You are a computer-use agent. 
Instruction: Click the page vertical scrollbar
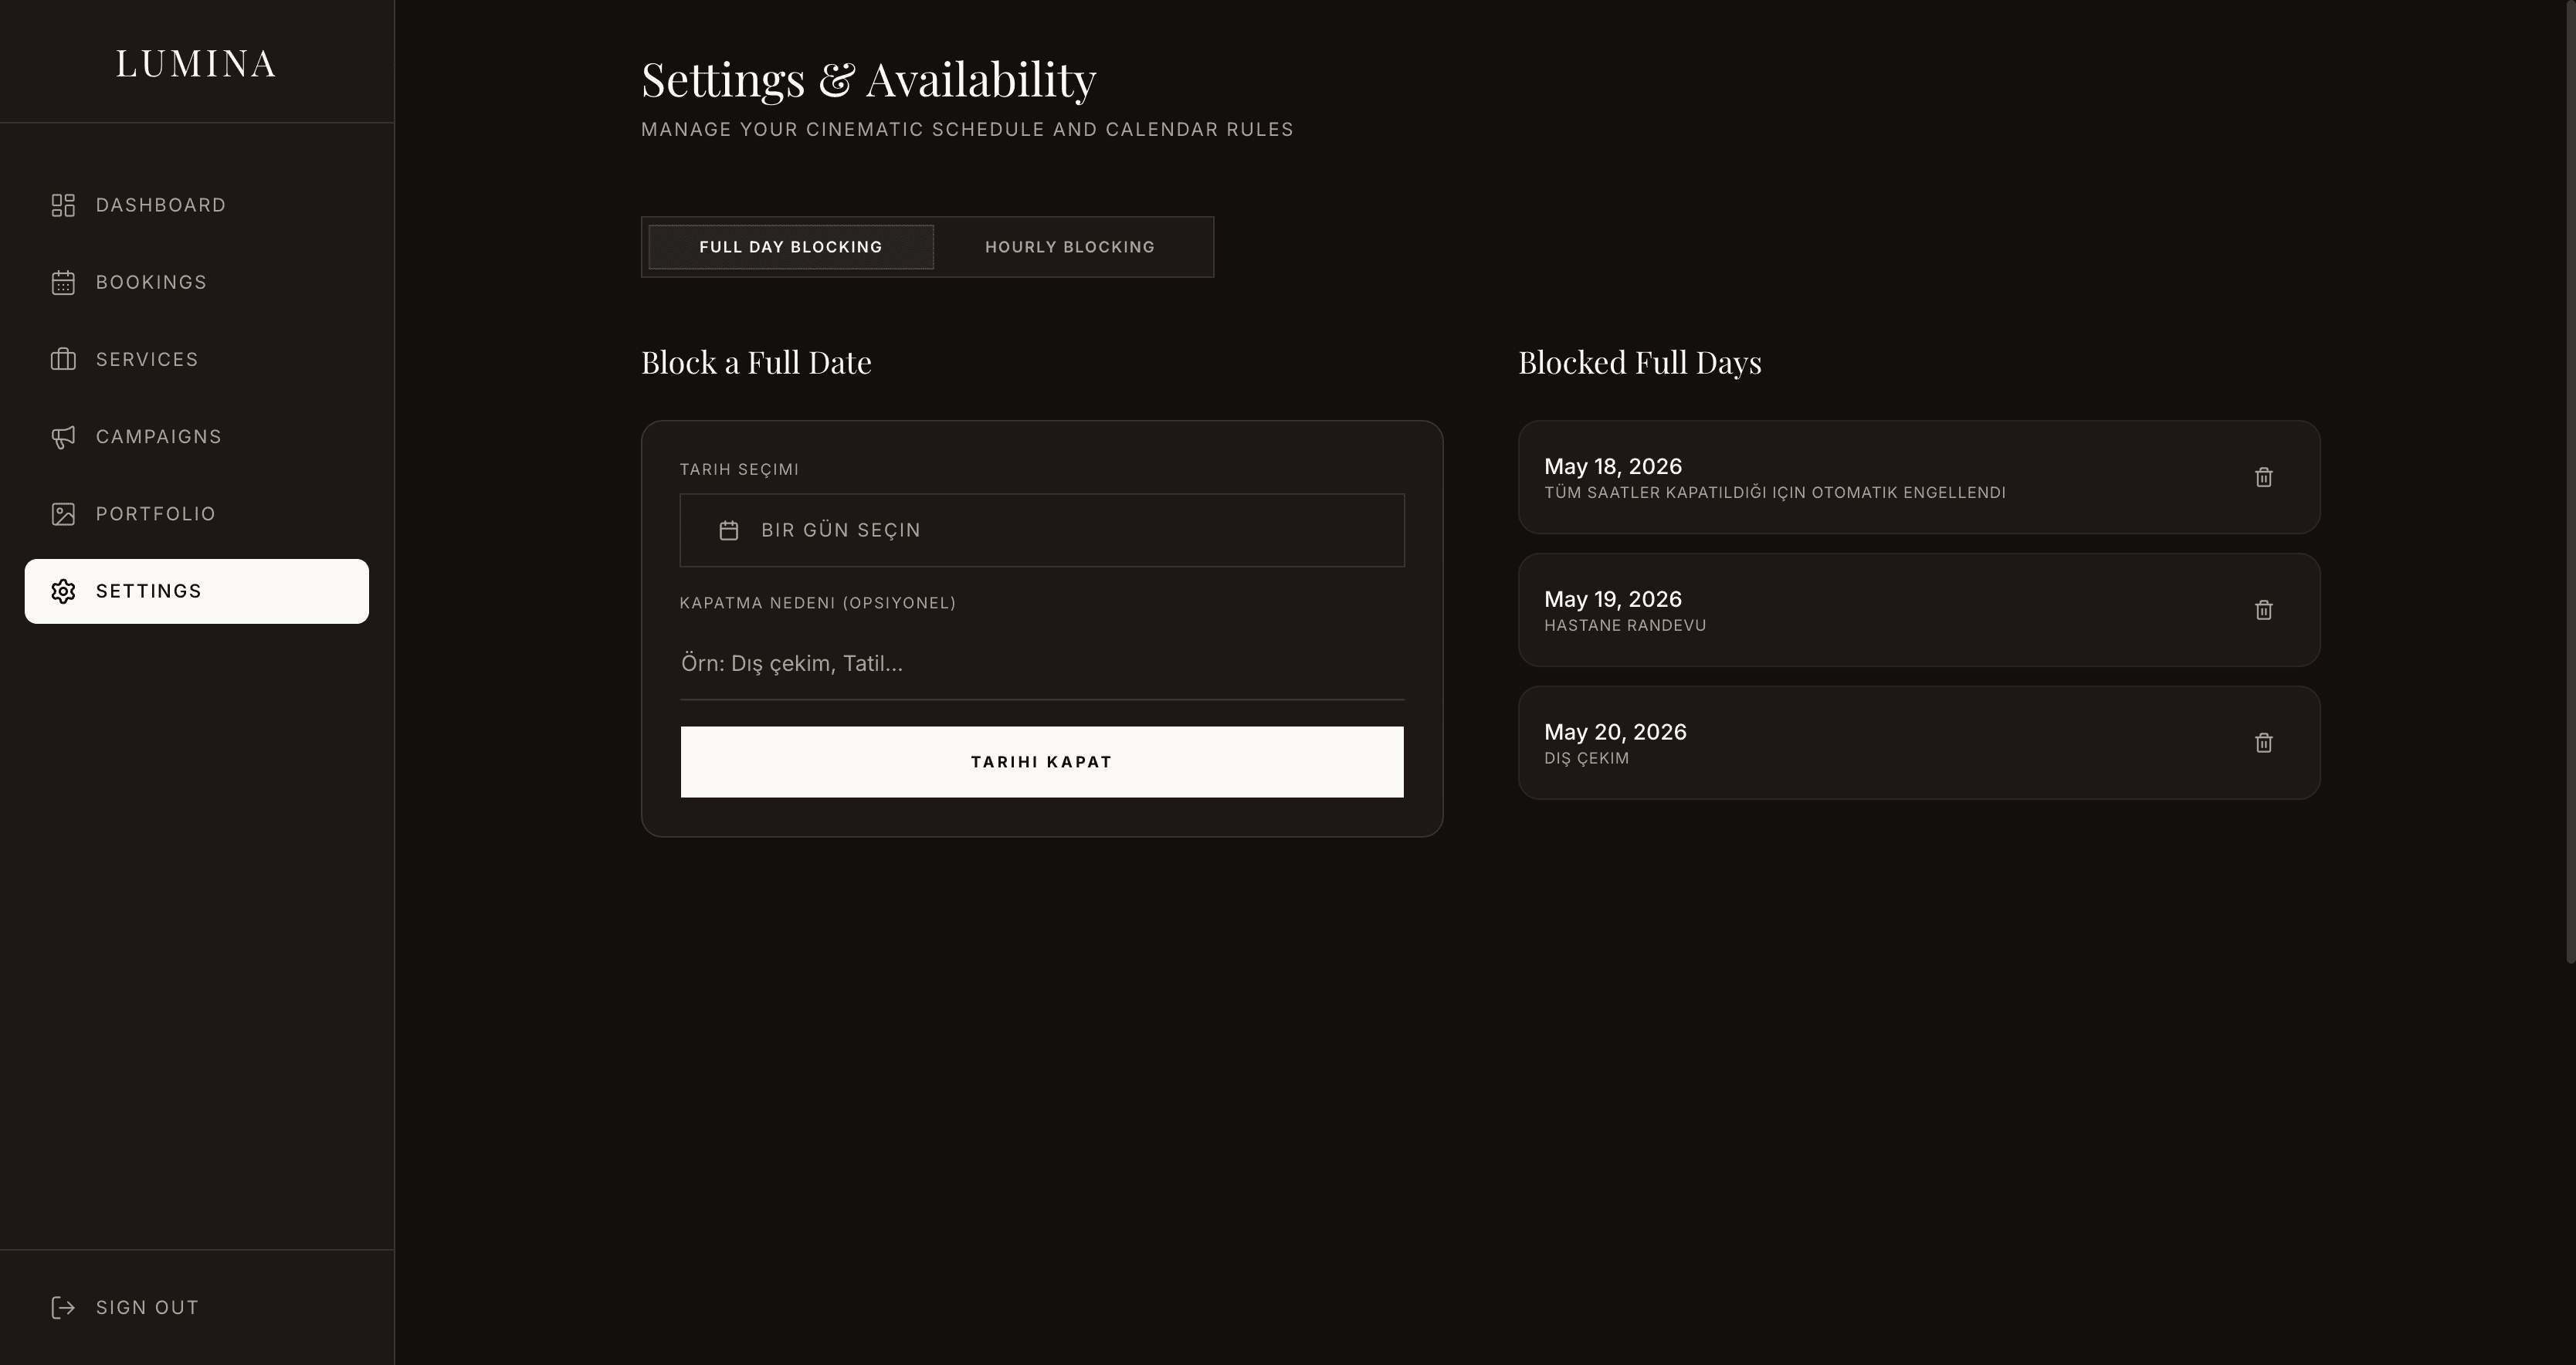pyautogui.click(x=2570, y=482)
